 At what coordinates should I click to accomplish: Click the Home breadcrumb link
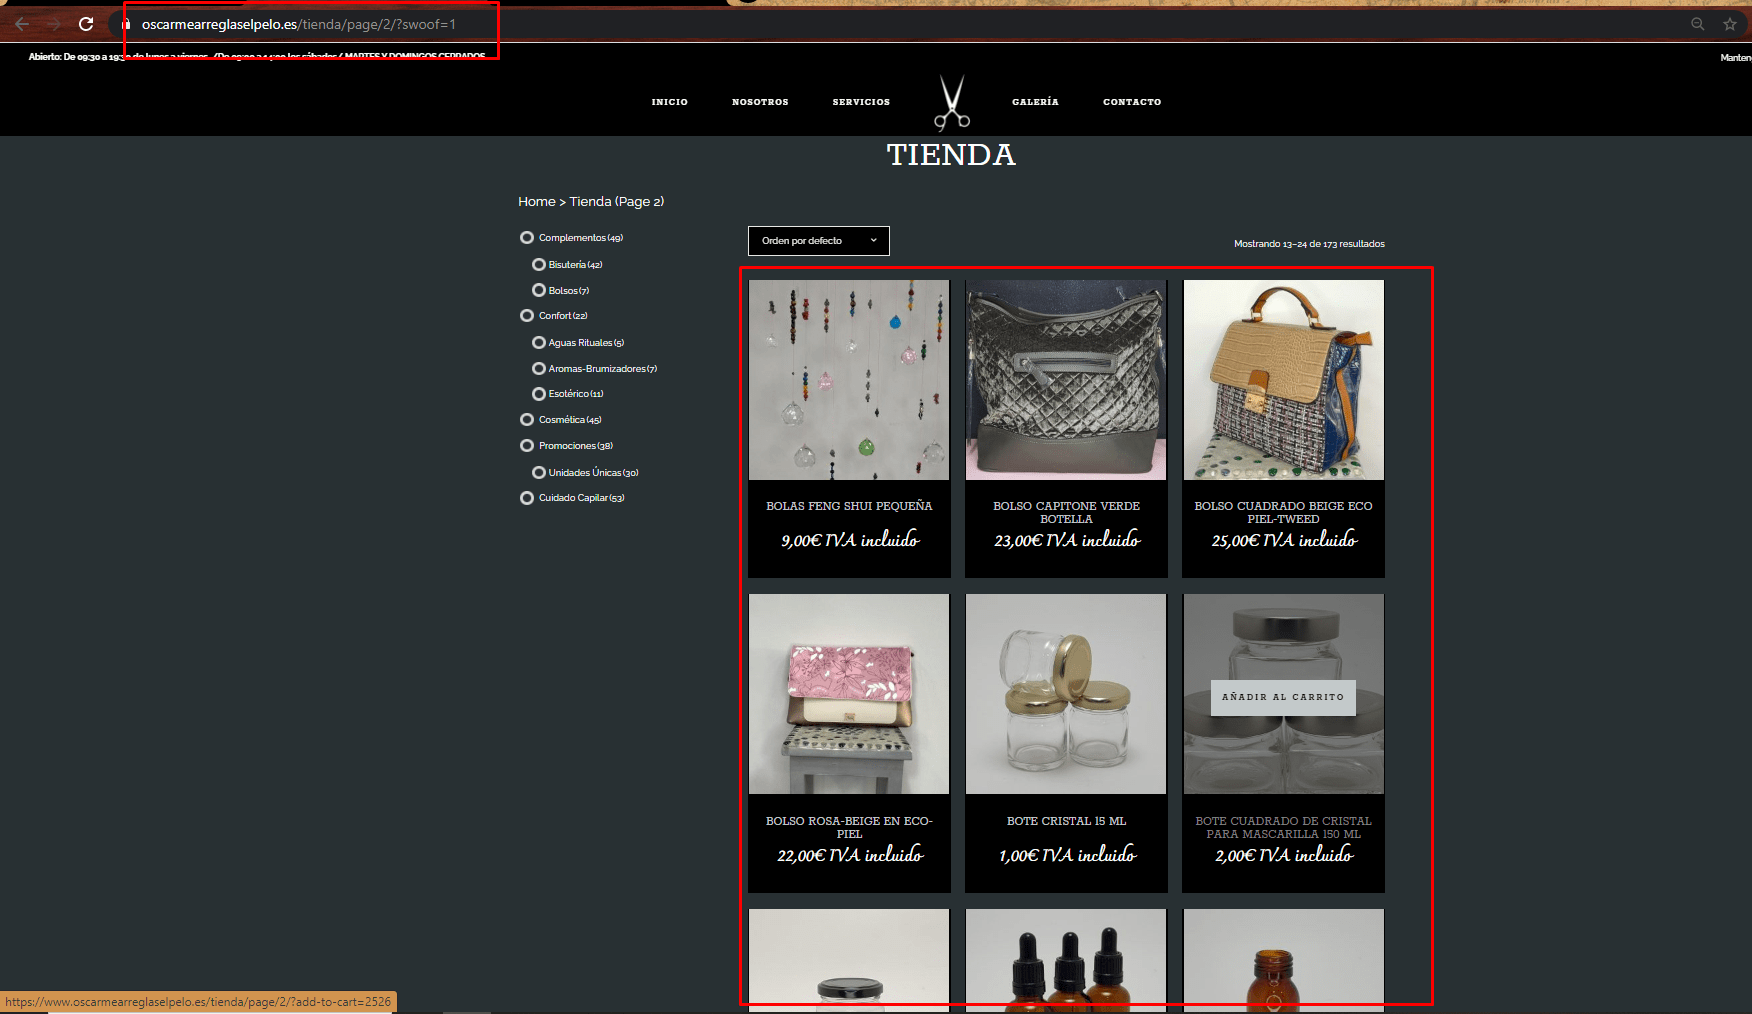[537, 202]
